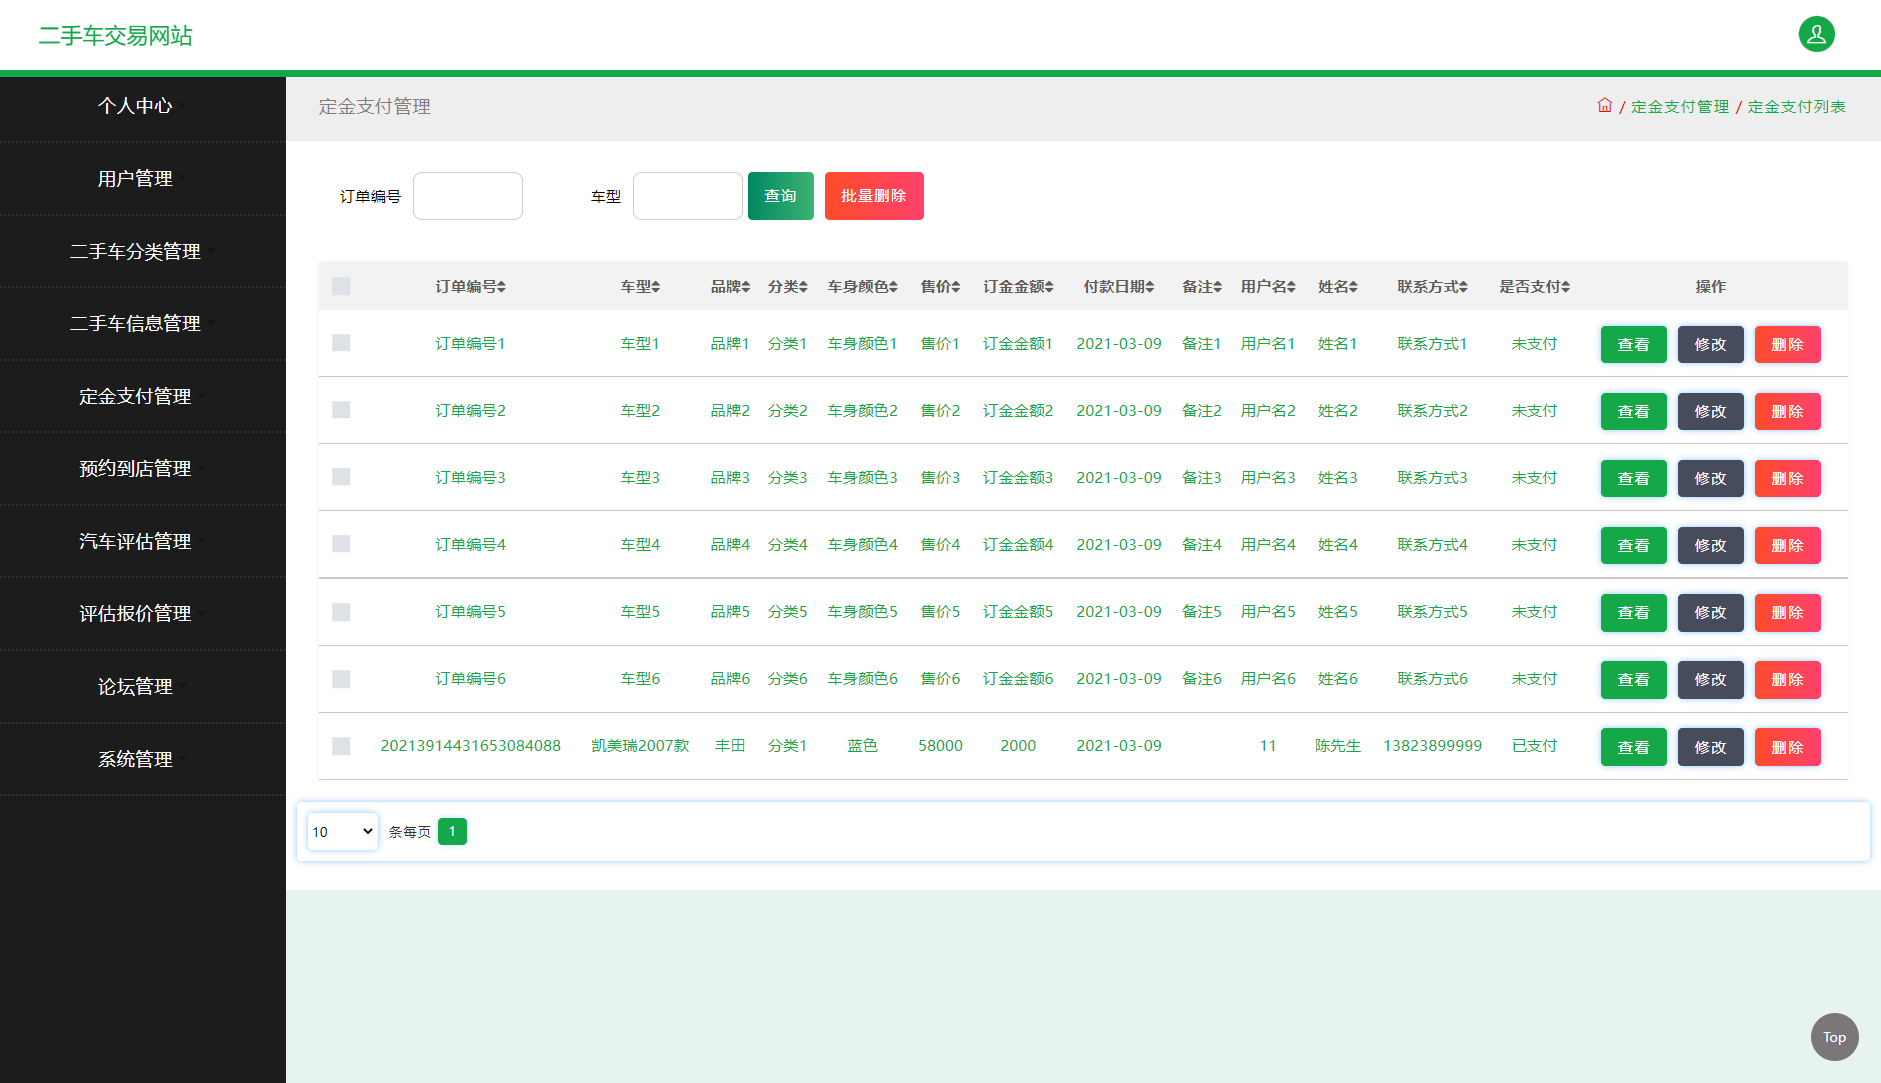Sort by 品牌 column arrows

746,287
